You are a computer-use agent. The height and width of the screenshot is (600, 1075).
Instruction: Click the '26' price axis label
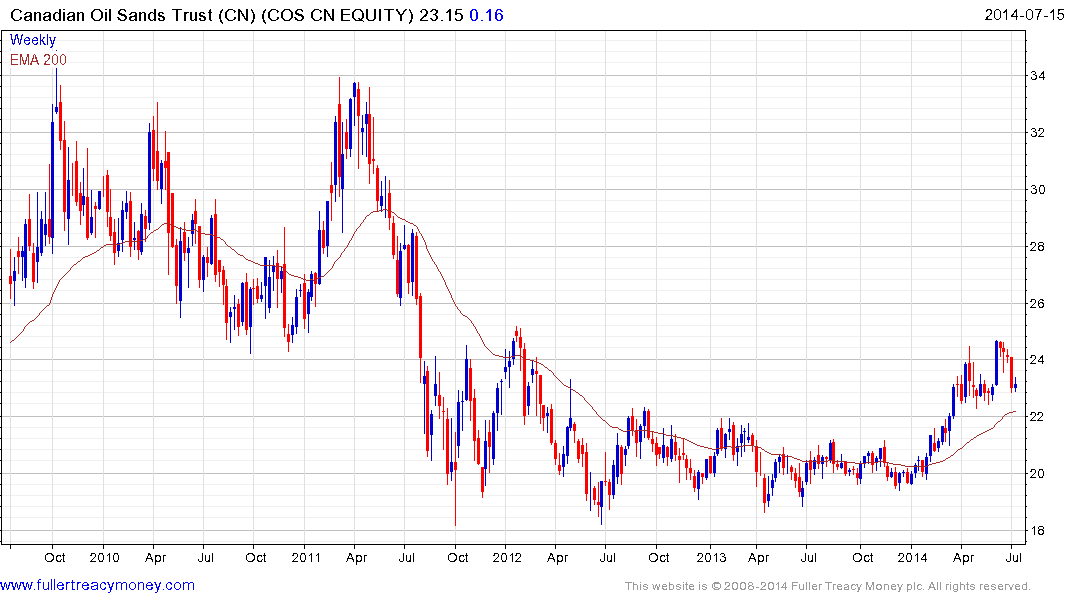point(1037,304)
